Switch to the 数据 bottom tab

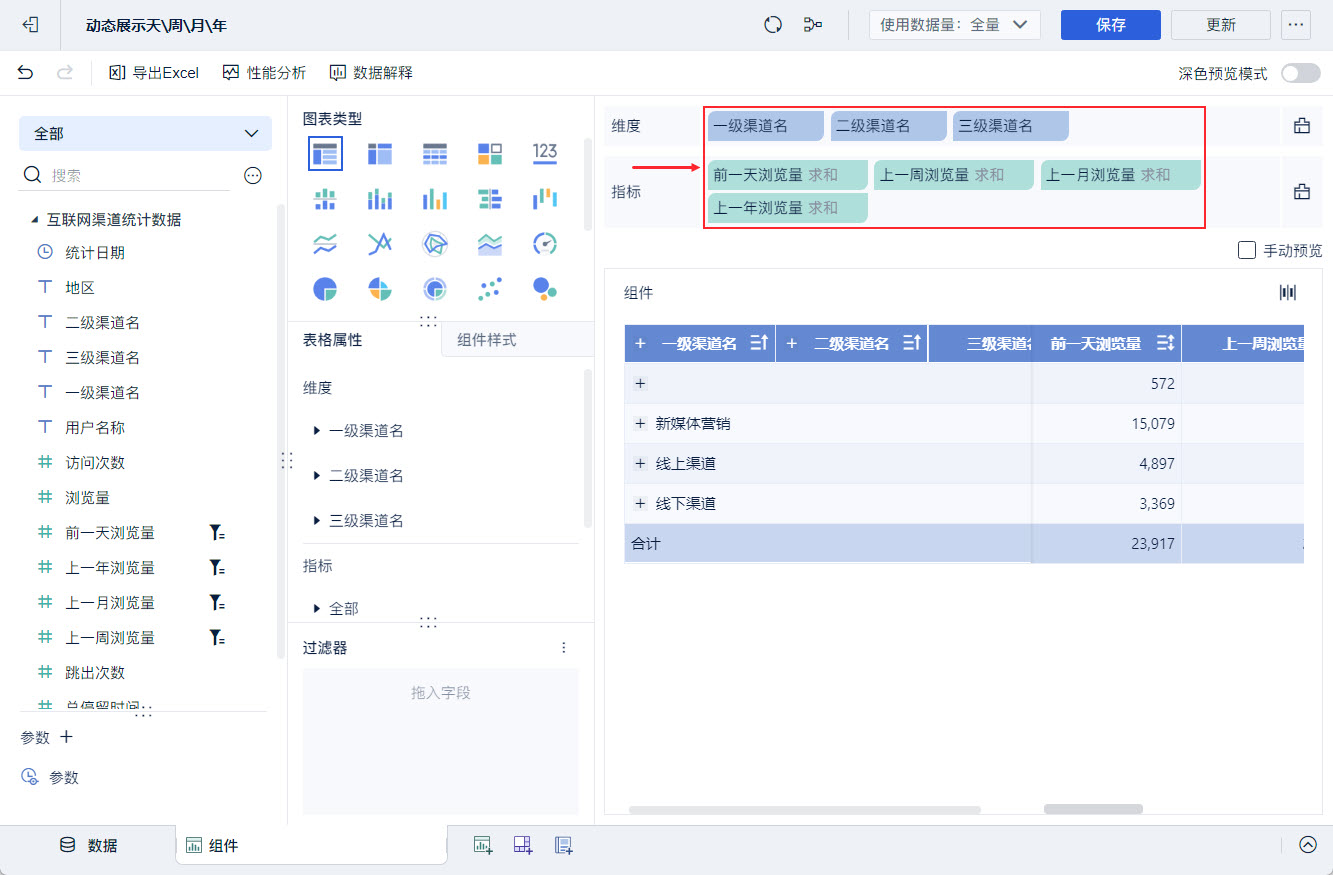(88, 845)
